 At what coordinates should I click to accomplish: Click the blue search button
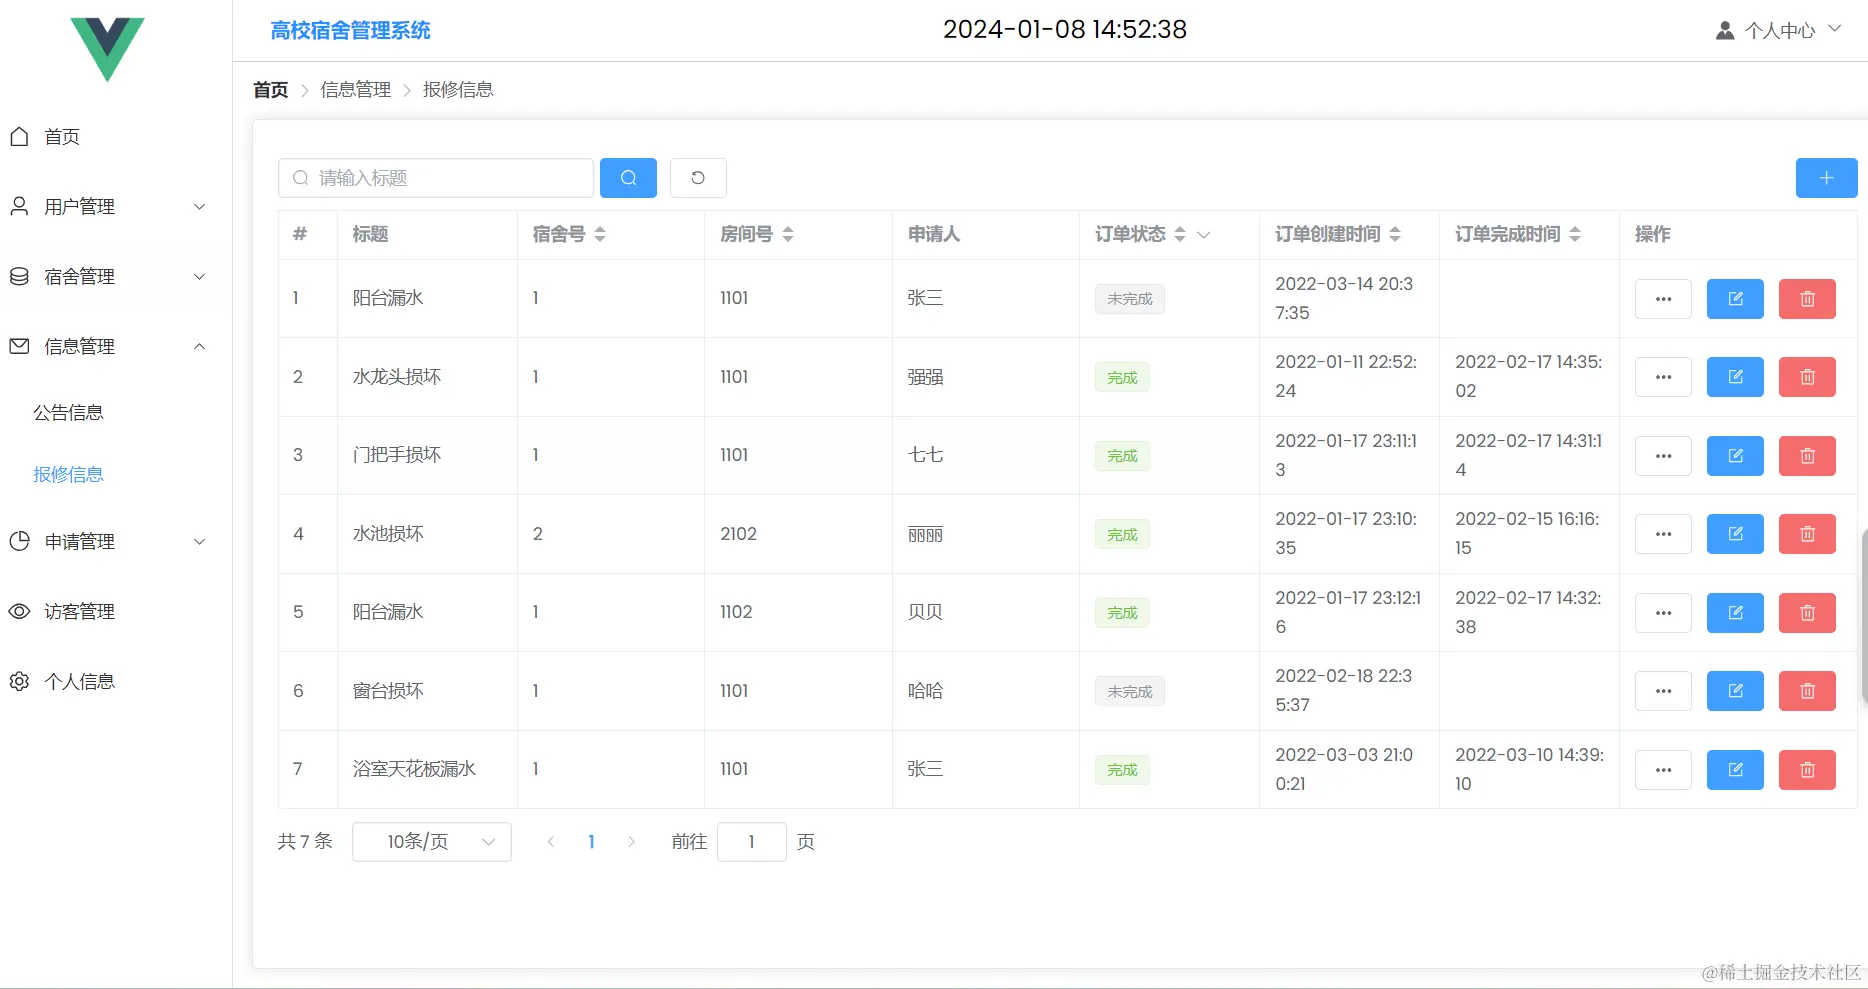click(x=628, y=178)
